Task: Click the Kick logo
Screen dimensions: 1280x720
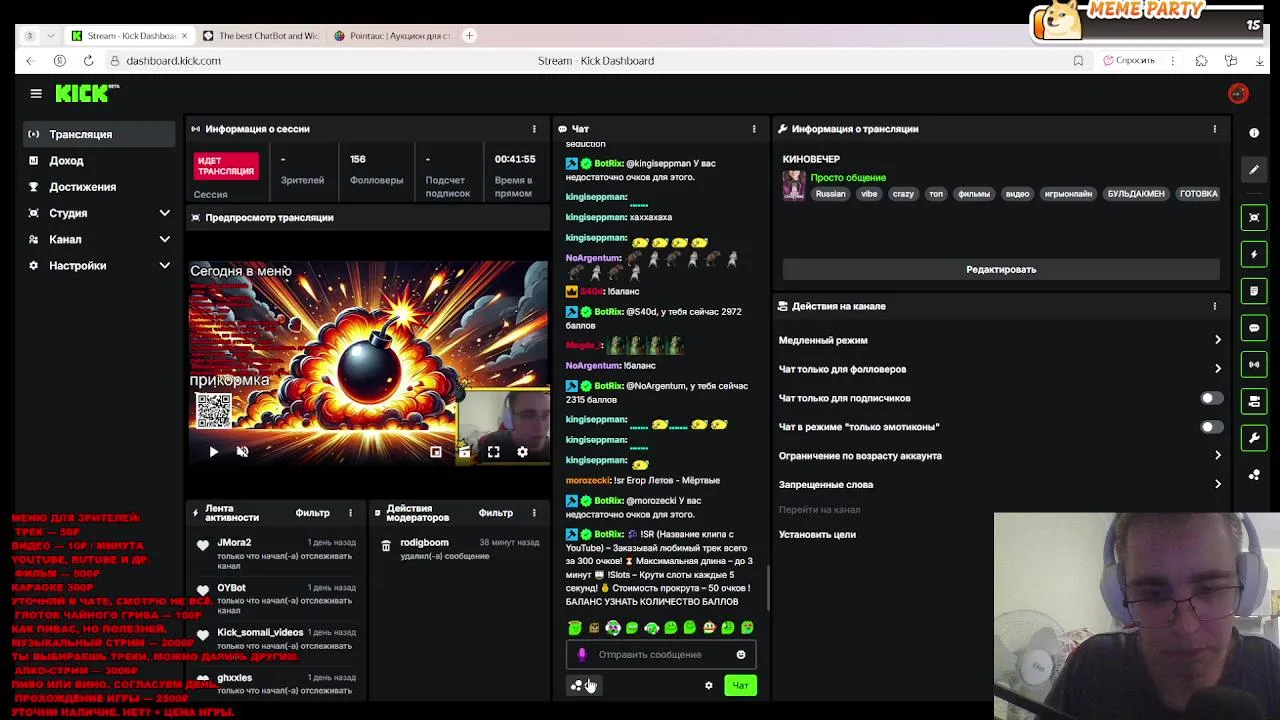Action: pos(86,93)
